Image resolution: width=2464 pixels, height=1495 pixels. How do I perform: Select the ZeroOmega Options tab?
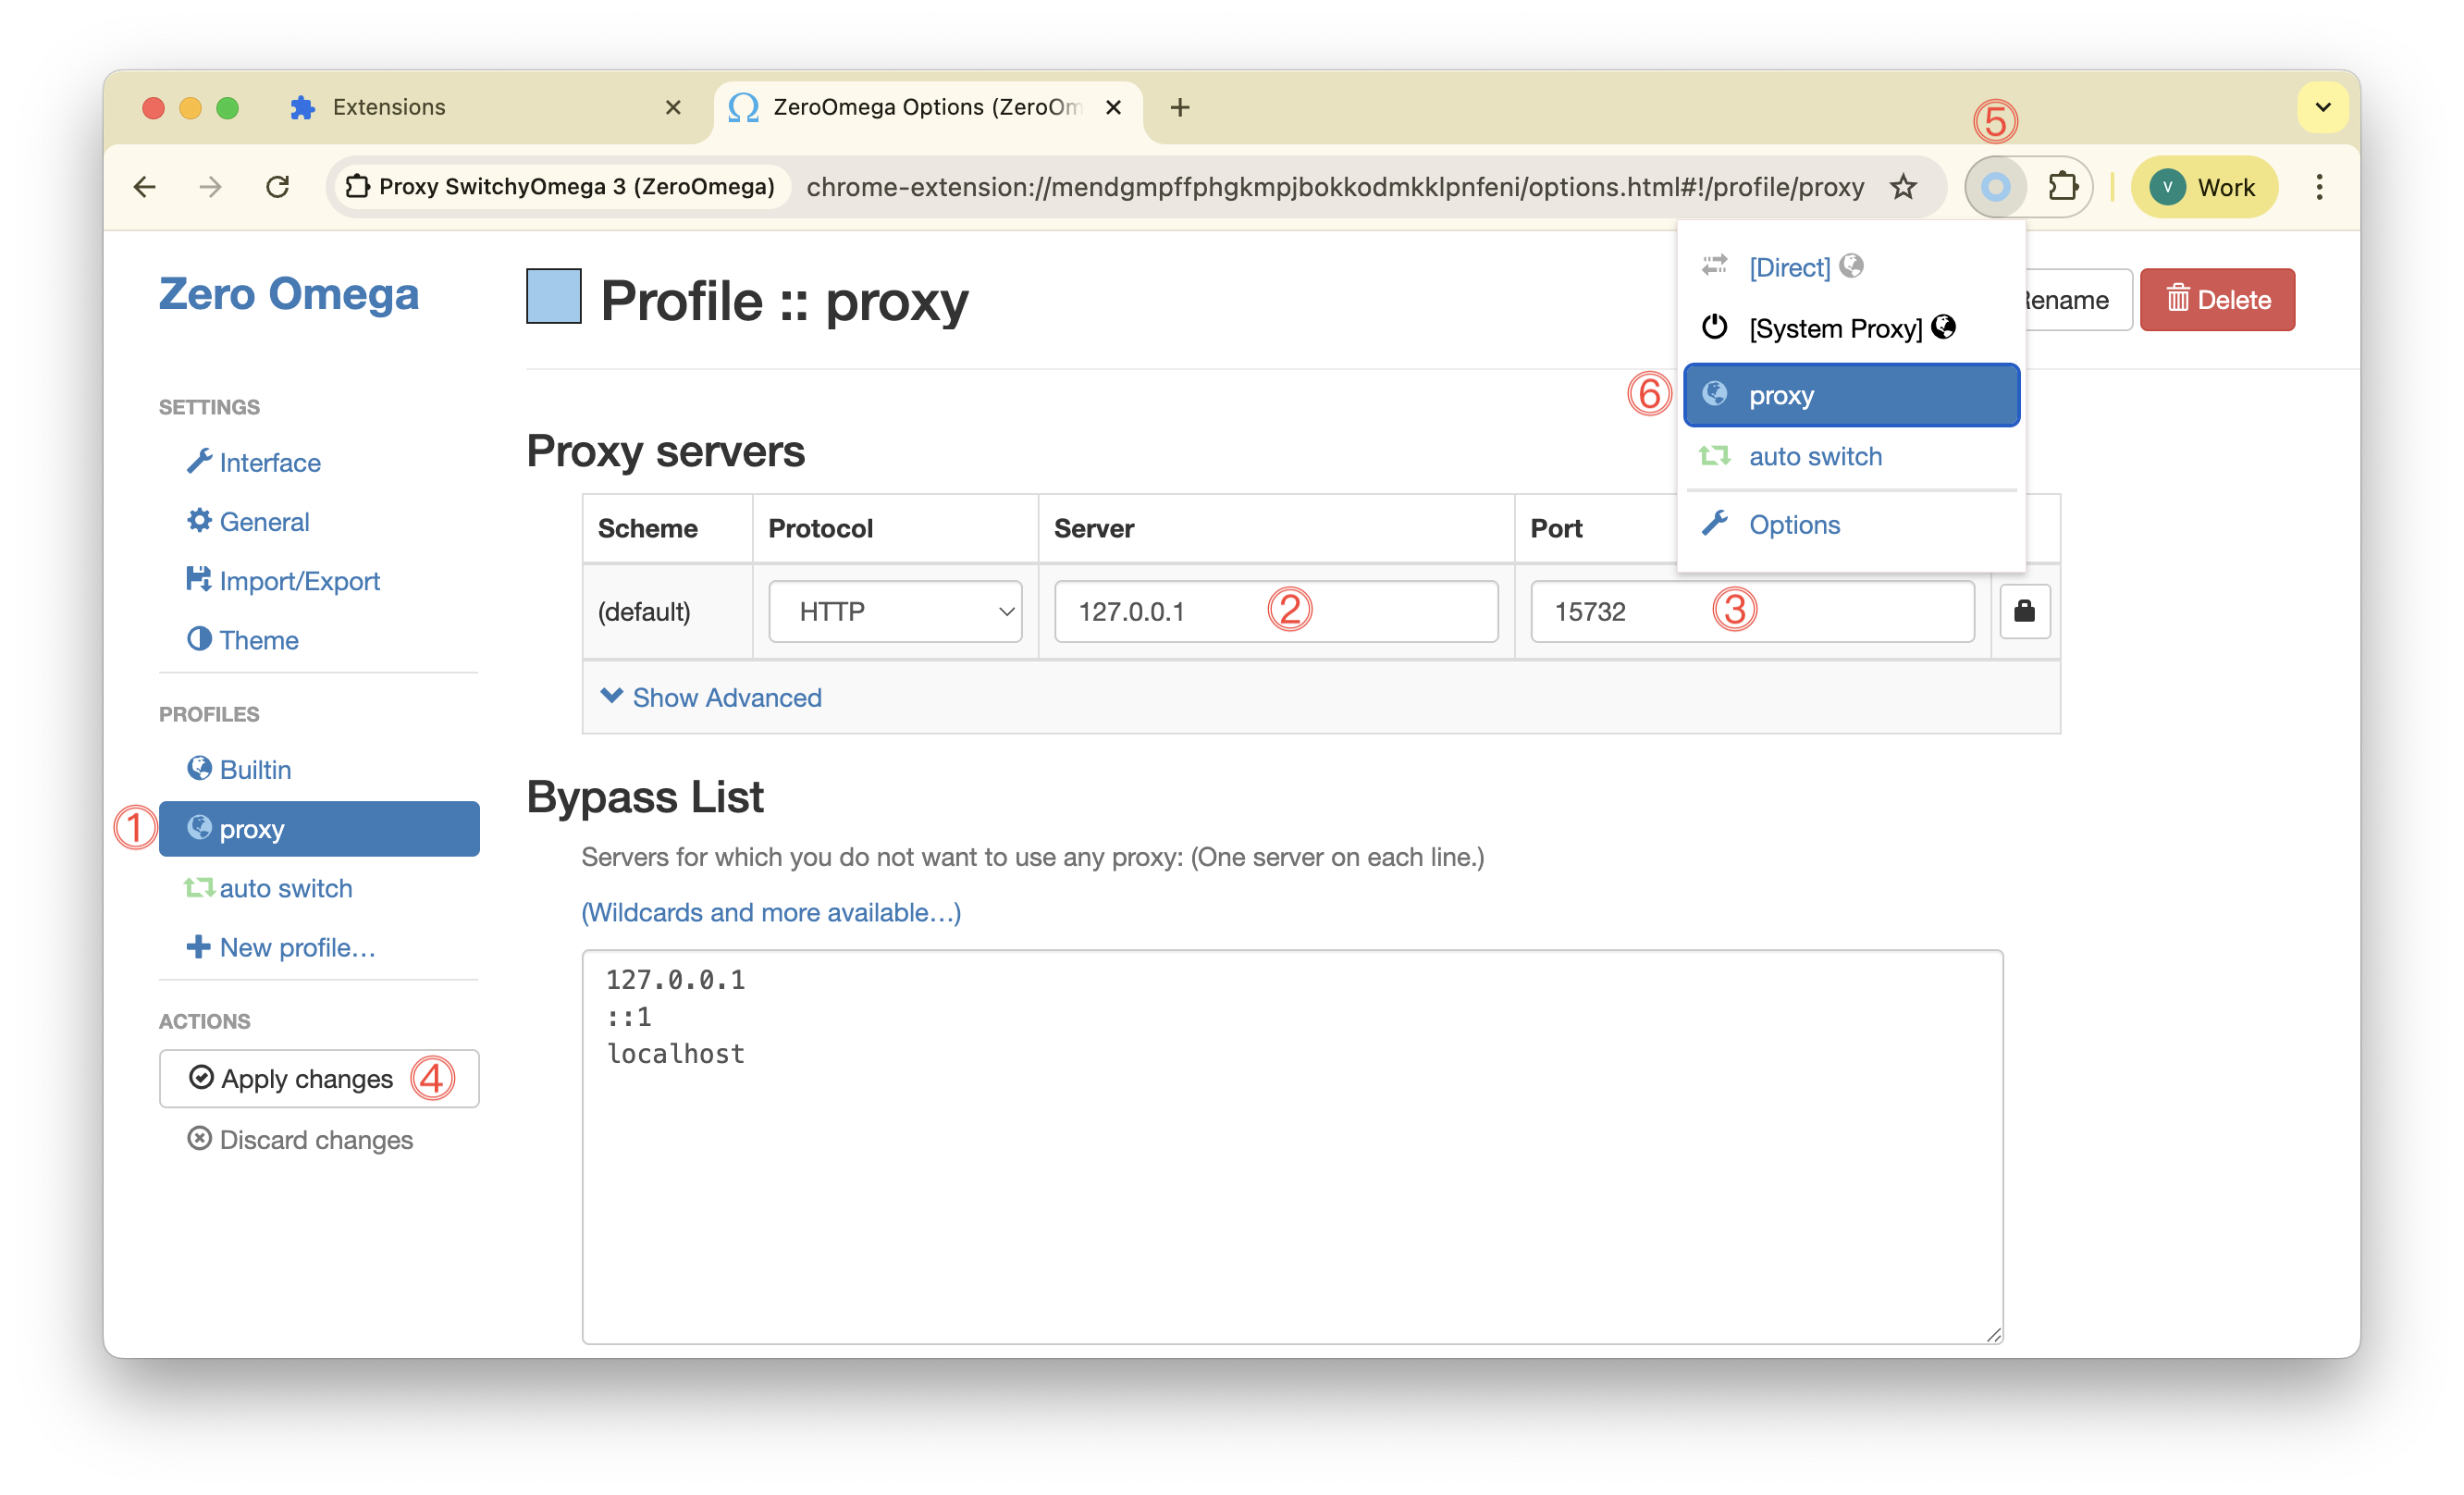[x=927, y=107]
